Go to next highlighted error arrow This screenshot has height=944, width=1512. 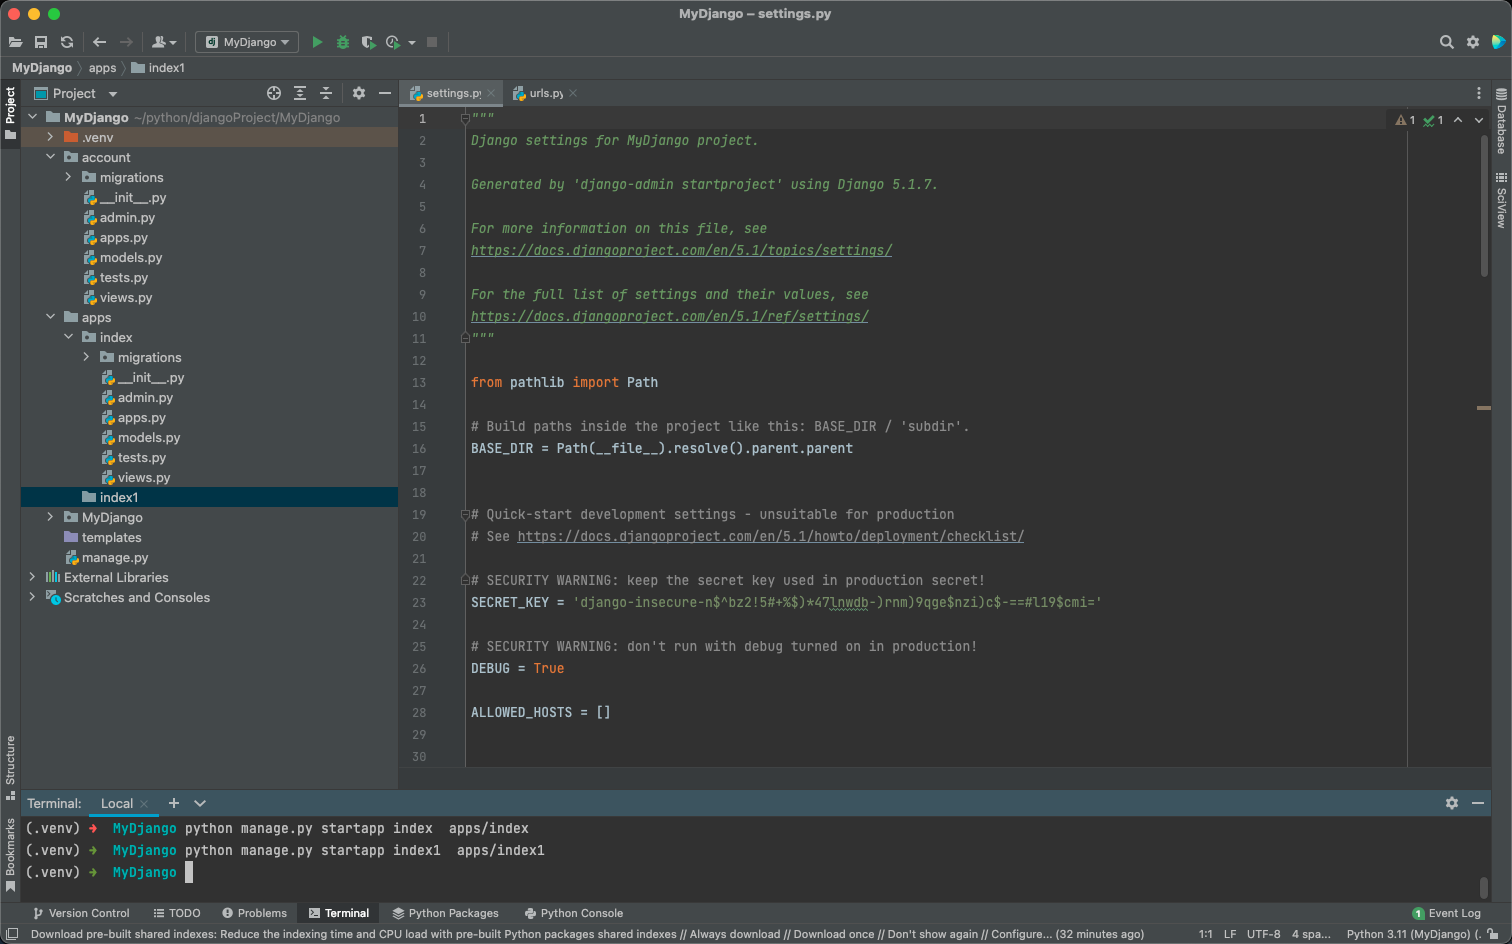(x=1479, y=120)
